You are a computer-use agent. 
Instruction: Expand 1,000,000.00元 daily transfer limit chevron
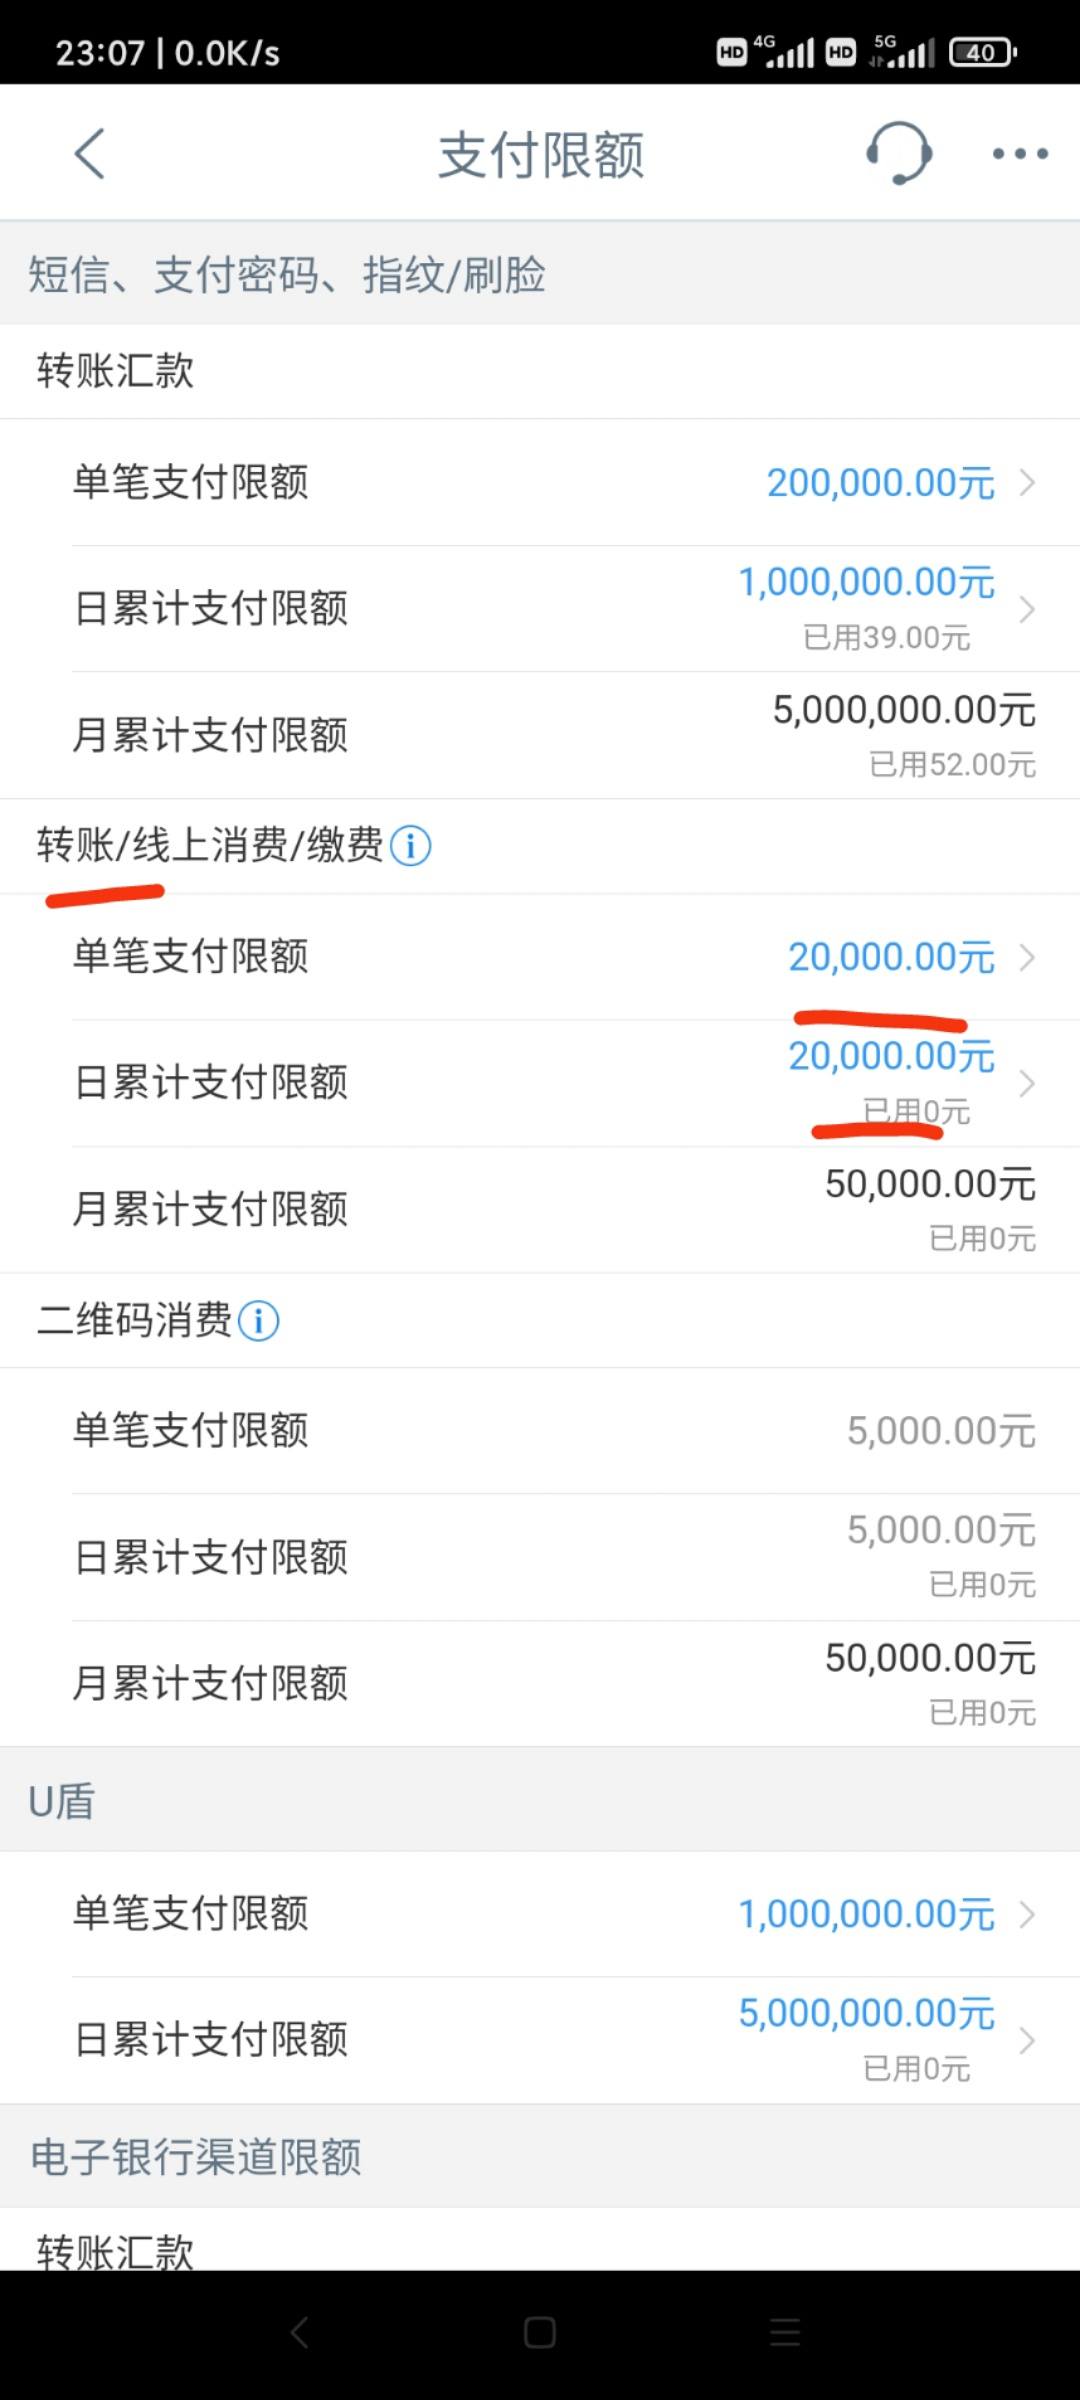coord(1027,609)
